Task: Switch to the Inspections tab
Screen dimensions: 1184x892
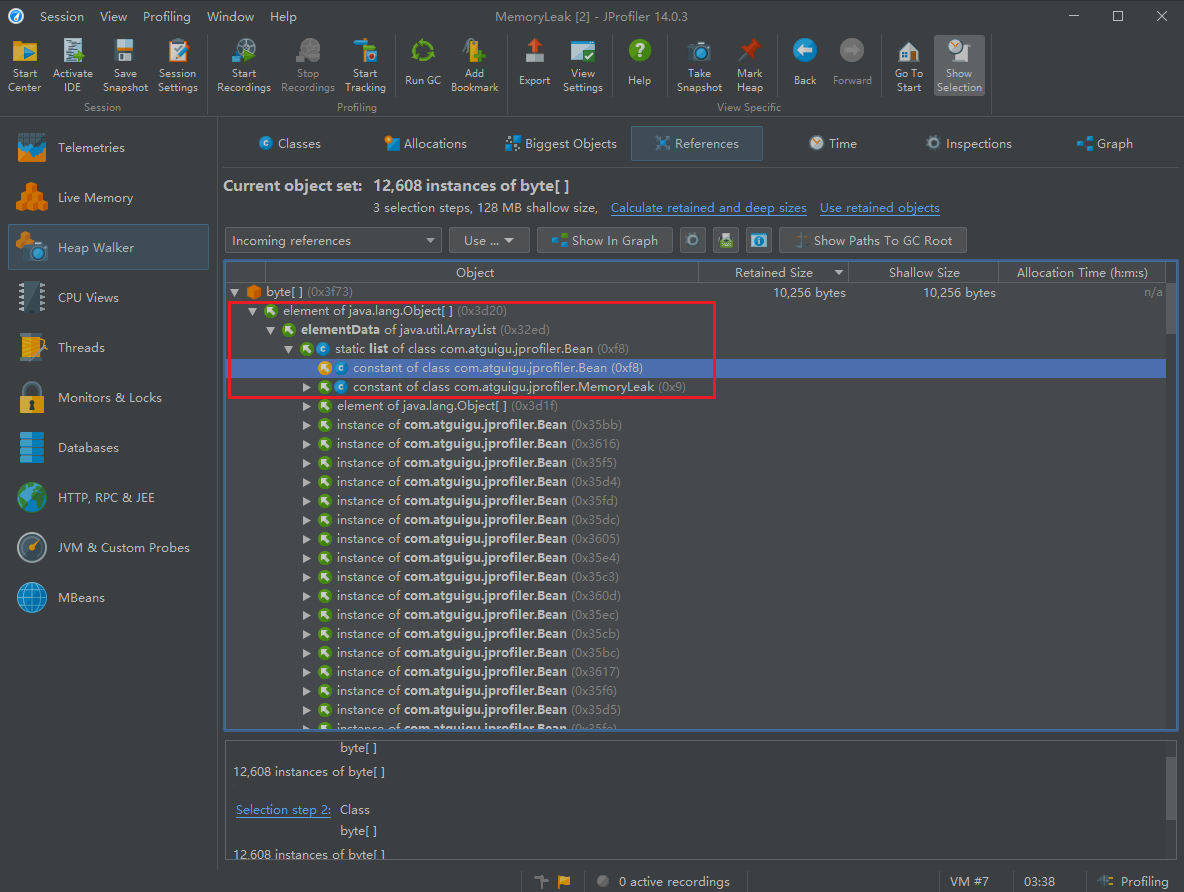Action: click(969, 144)
